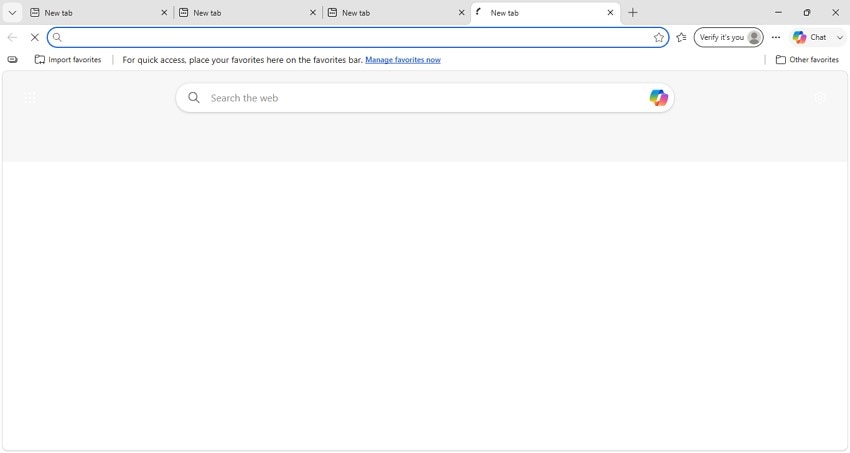
Task: Add this page to favorites star
Action: tap(659, 37)
